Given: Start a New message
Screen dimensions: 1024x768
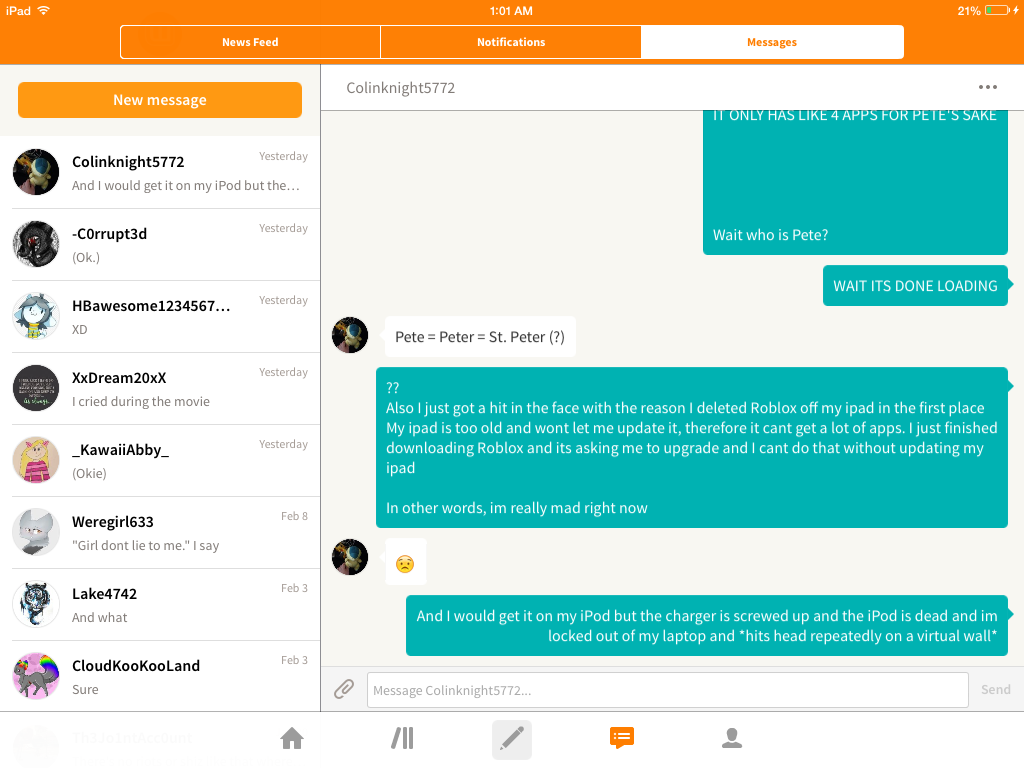Looking at the screenshot, I should 160,100.
